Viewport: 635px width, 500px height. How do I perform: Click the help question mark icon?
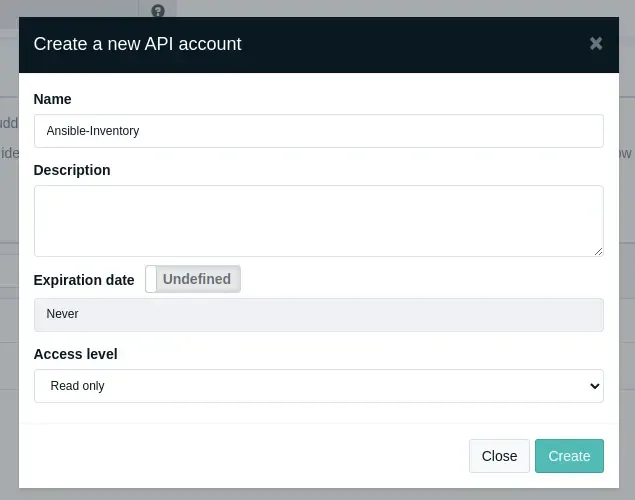[158, 11]
